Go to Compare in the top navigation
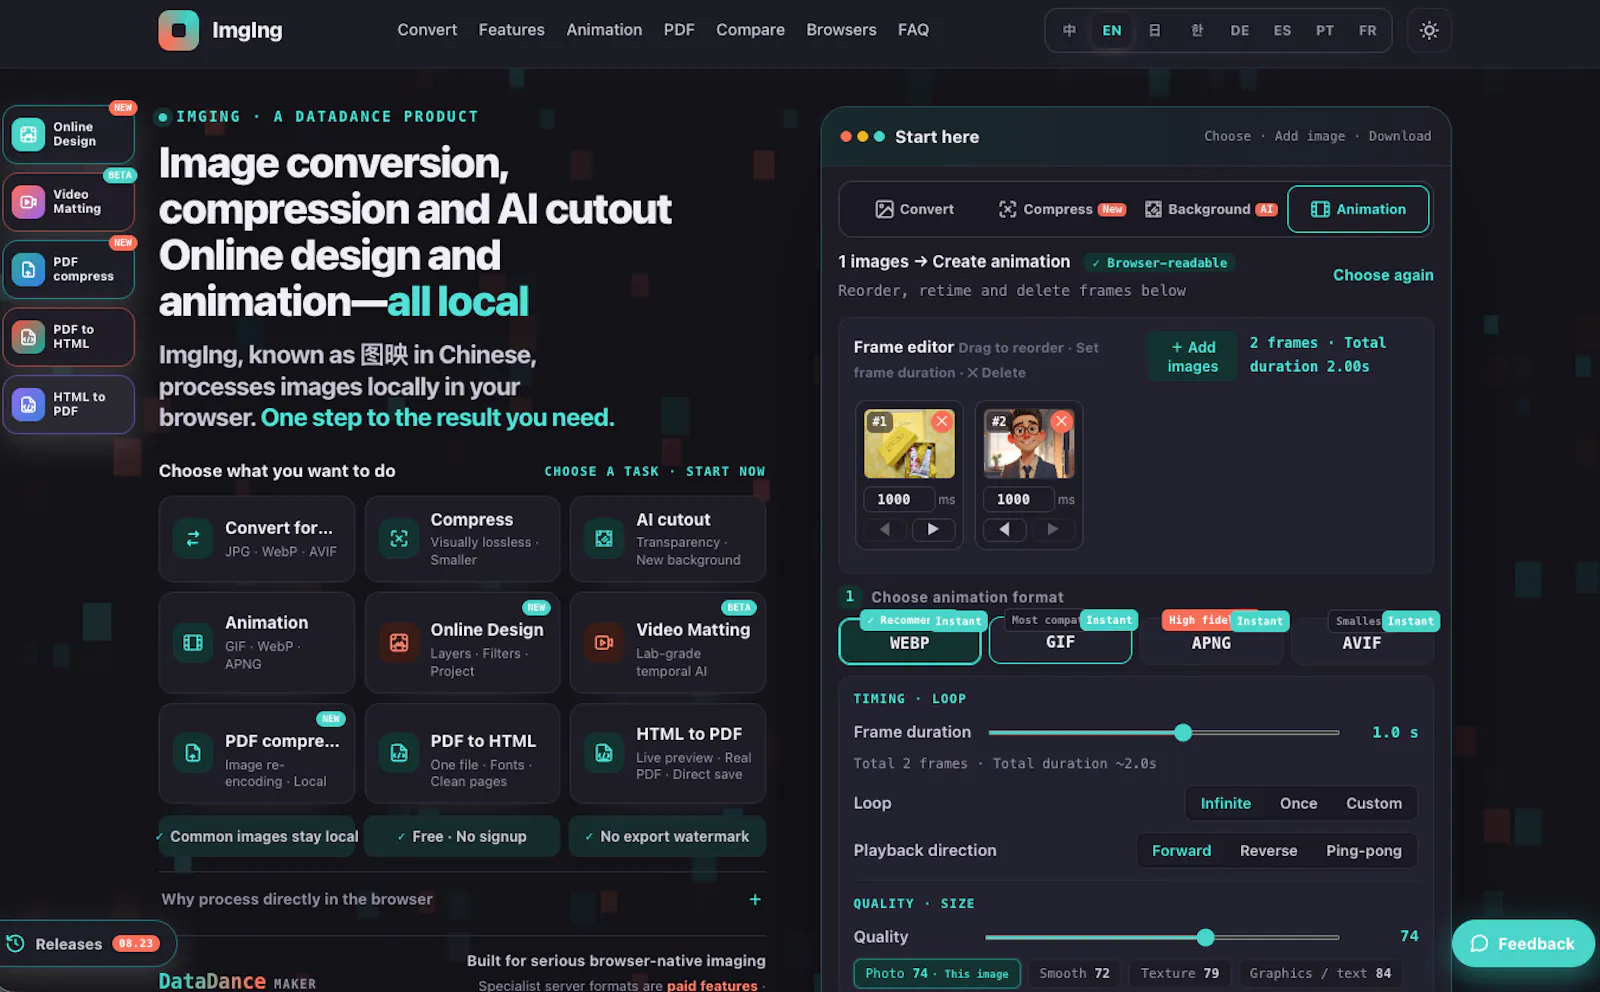The height and width of the screenshot is (992, 1600). click(750, 30)
